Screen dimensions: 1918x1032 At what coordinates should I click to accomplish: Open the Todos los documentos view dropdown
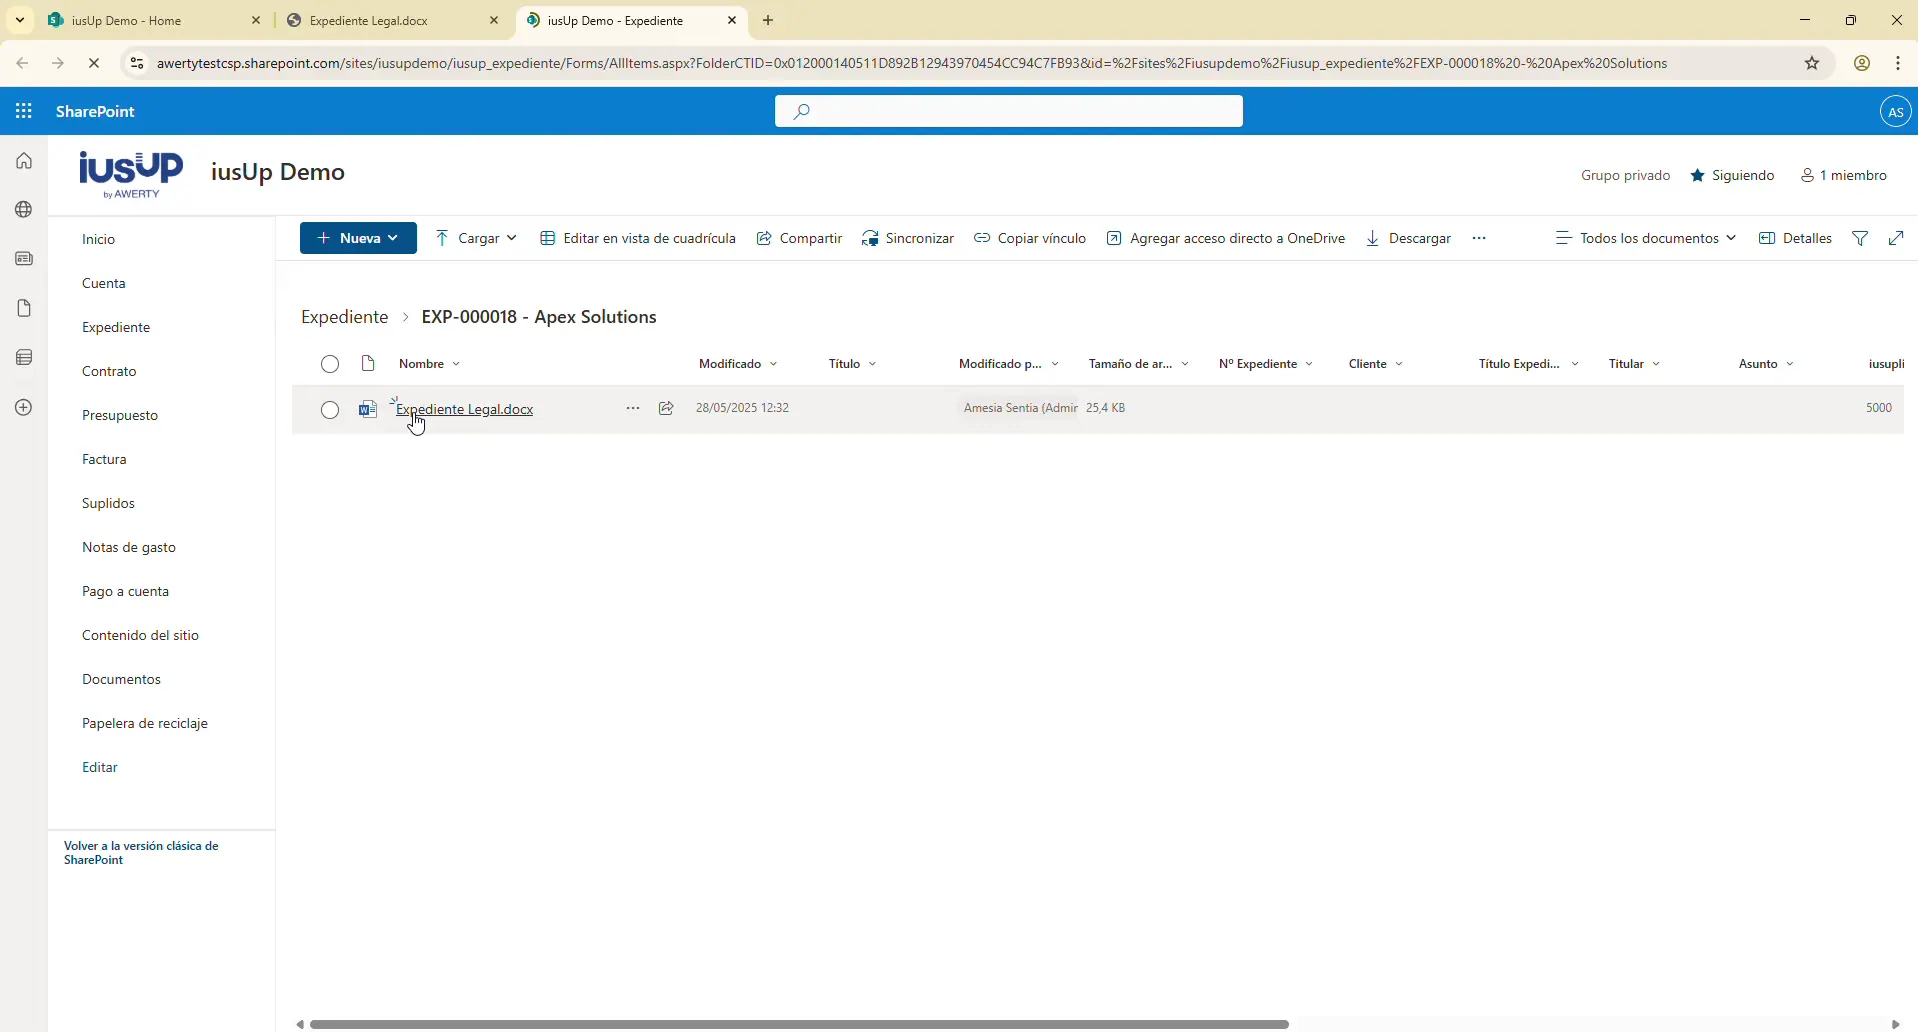1646,238
